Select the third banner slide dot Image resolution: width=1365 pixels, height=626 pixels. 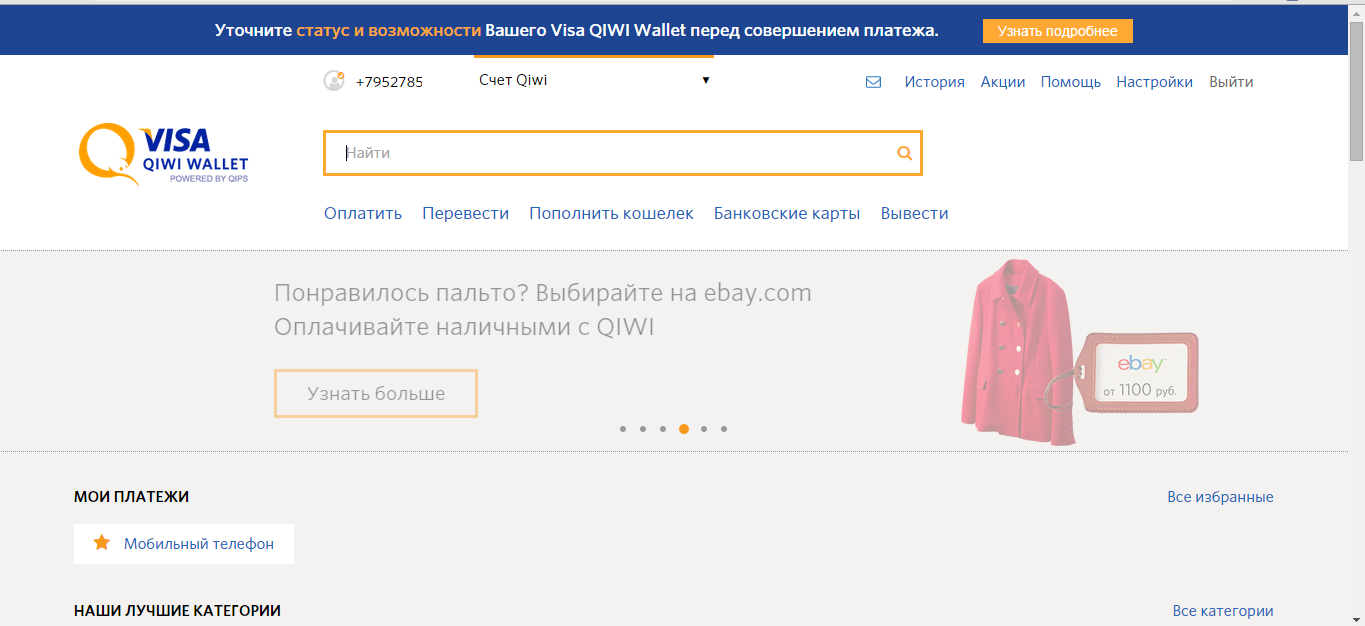(663, 429)
